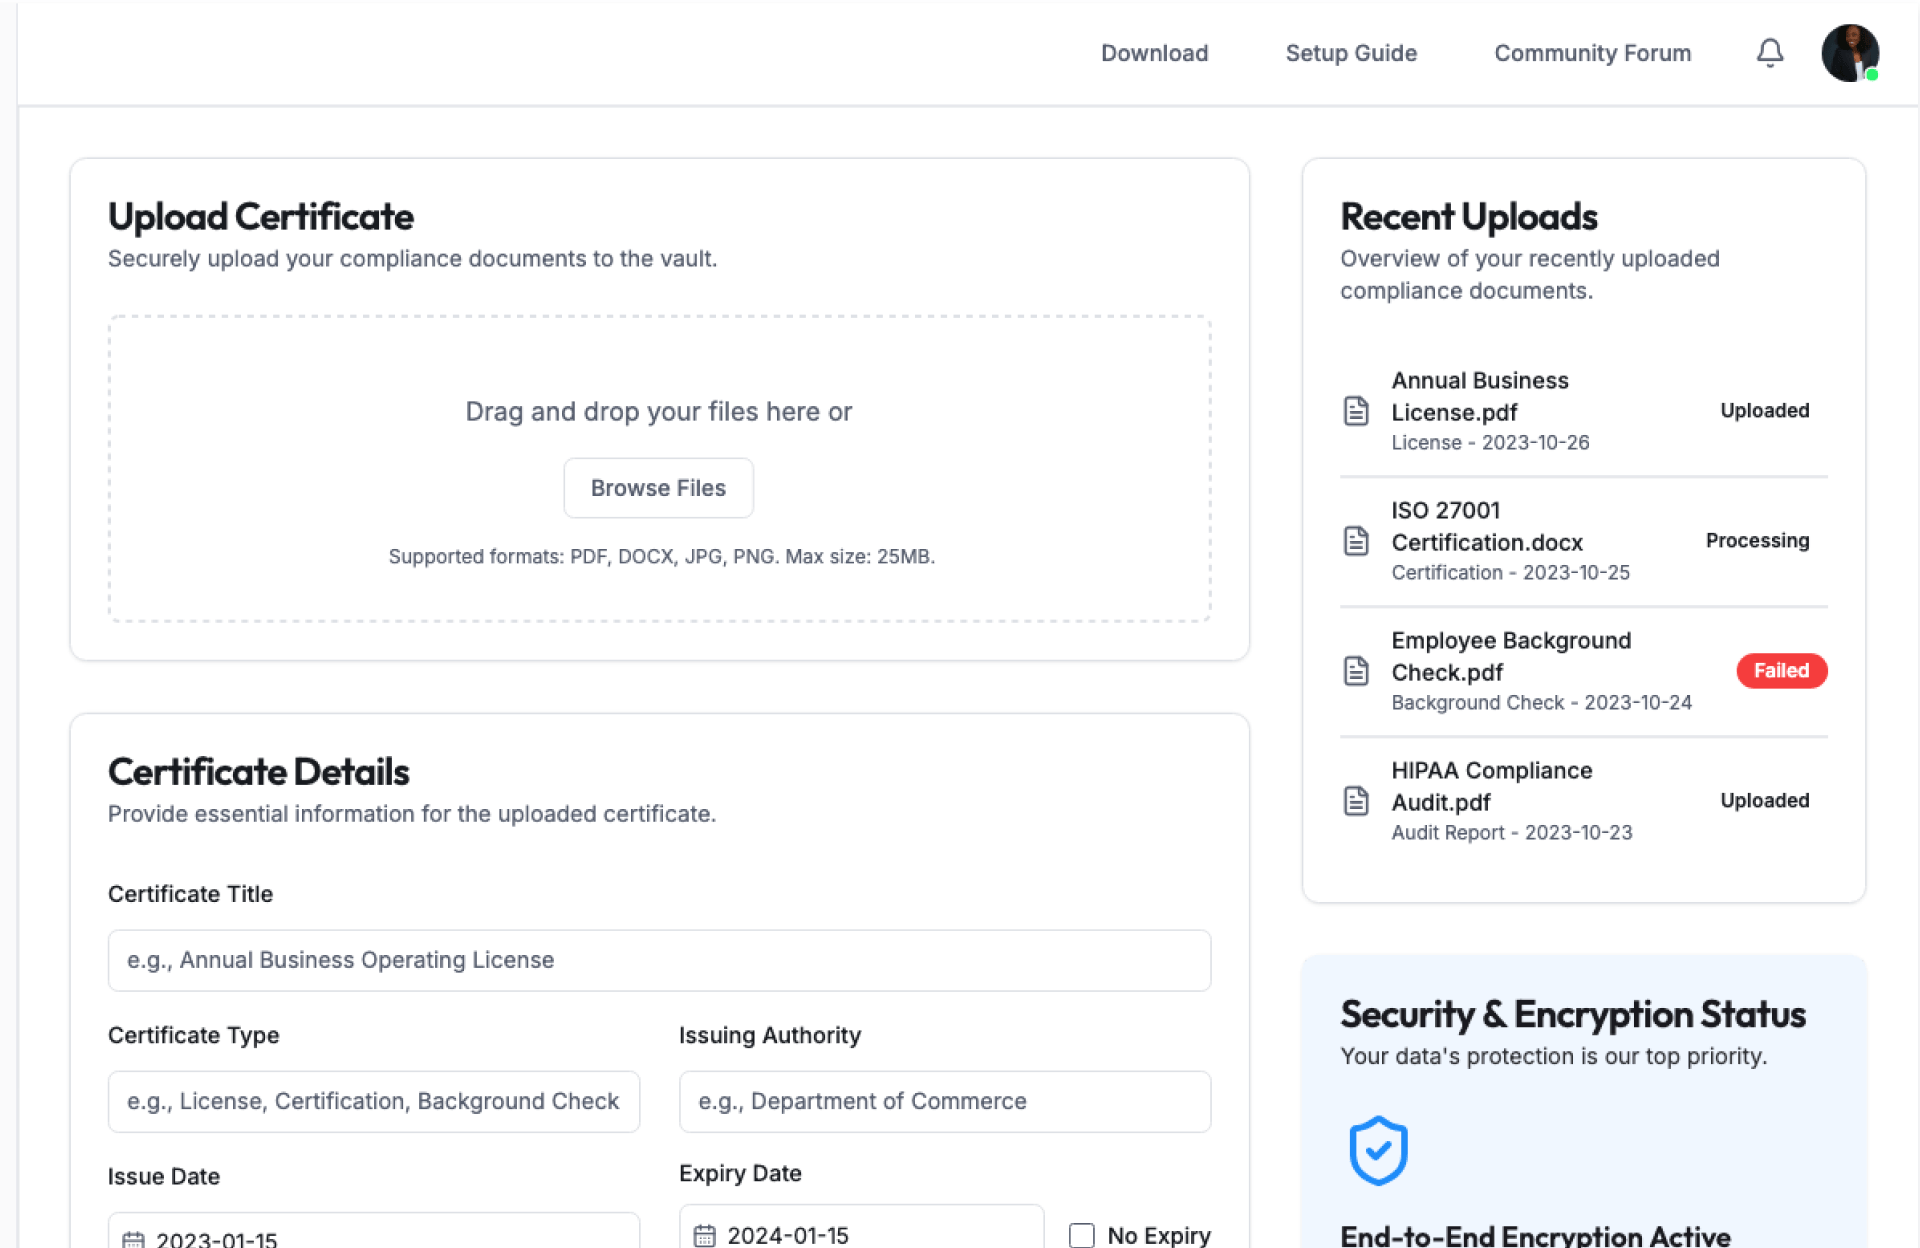This screenshot has width=1920, height=1248.
Task: Click the HIPAA Compliance Audit file icon
Action: (1356, 801)
